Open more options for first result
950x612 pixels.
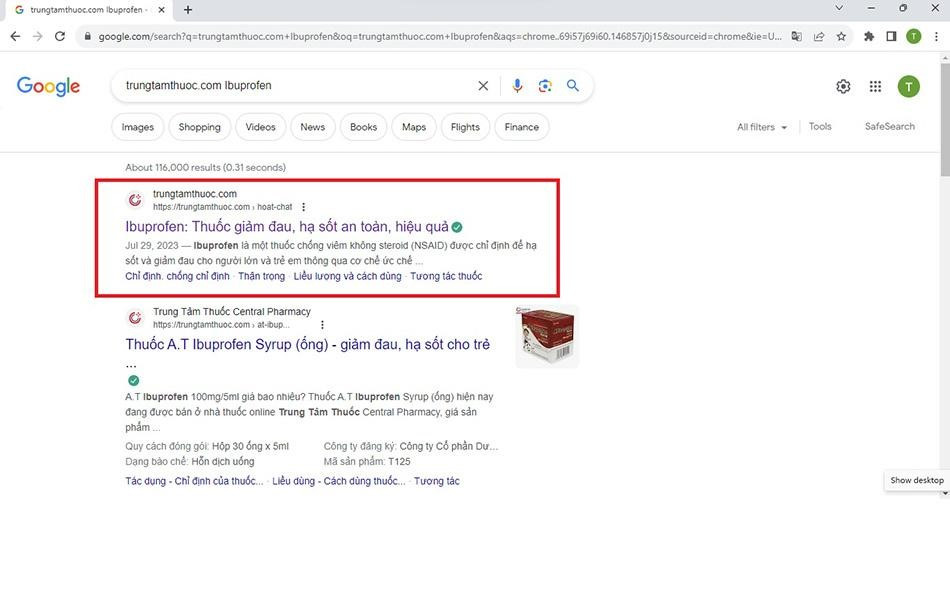[x=304, y=207]
